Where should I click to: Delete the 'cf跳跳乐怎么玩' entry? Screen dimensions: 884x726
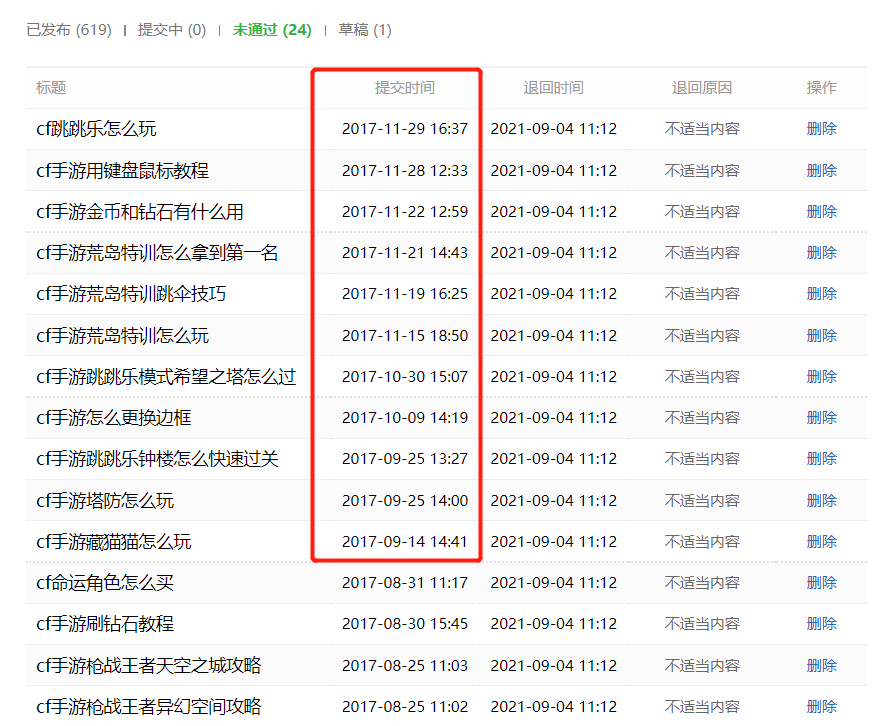click(821, 129)
